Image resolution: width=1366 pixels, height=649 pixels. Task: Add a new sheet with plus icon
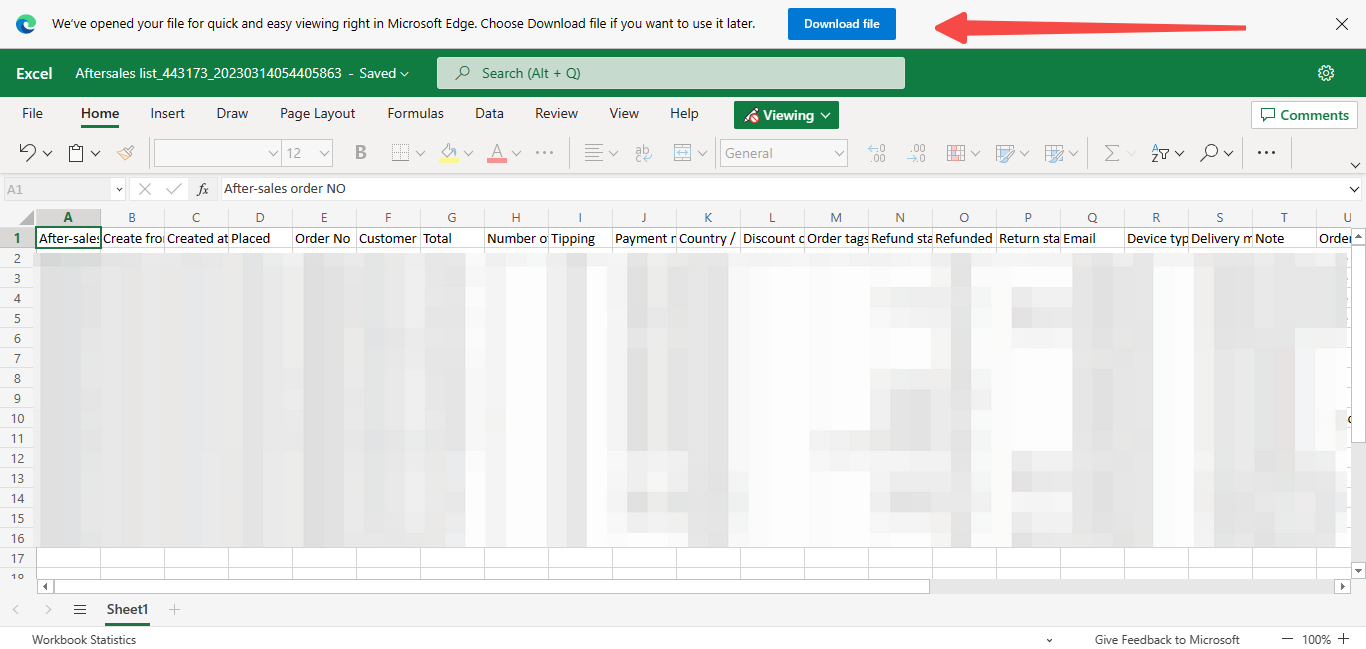[x=174, y=609]
